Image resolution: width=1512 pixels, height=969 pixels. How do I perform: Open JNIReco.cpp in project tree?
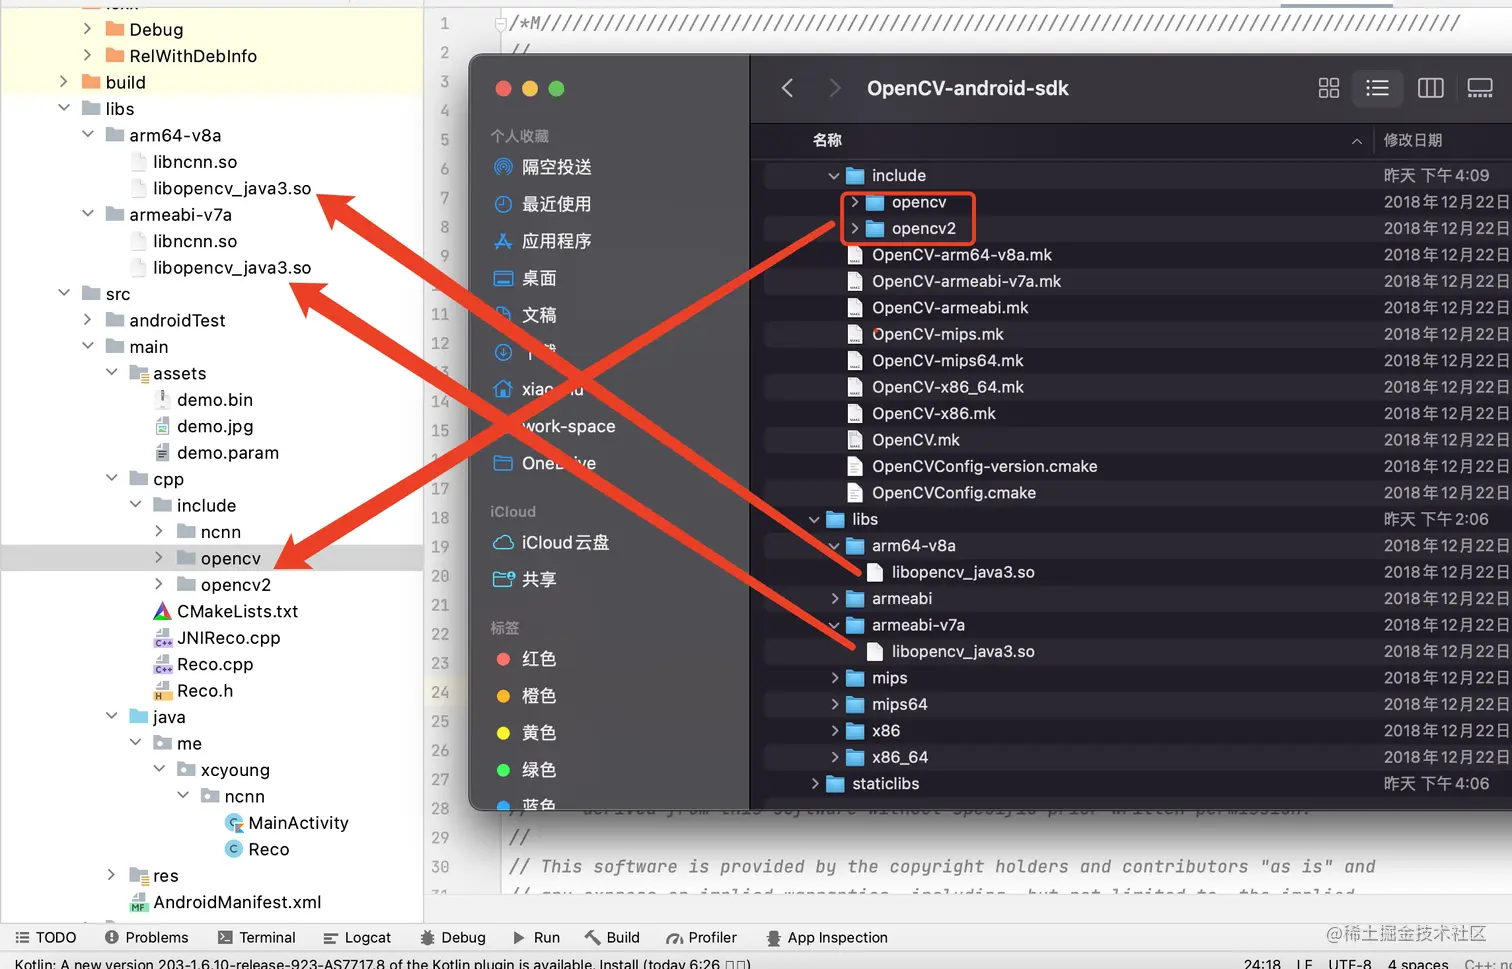tap(228, 638)
